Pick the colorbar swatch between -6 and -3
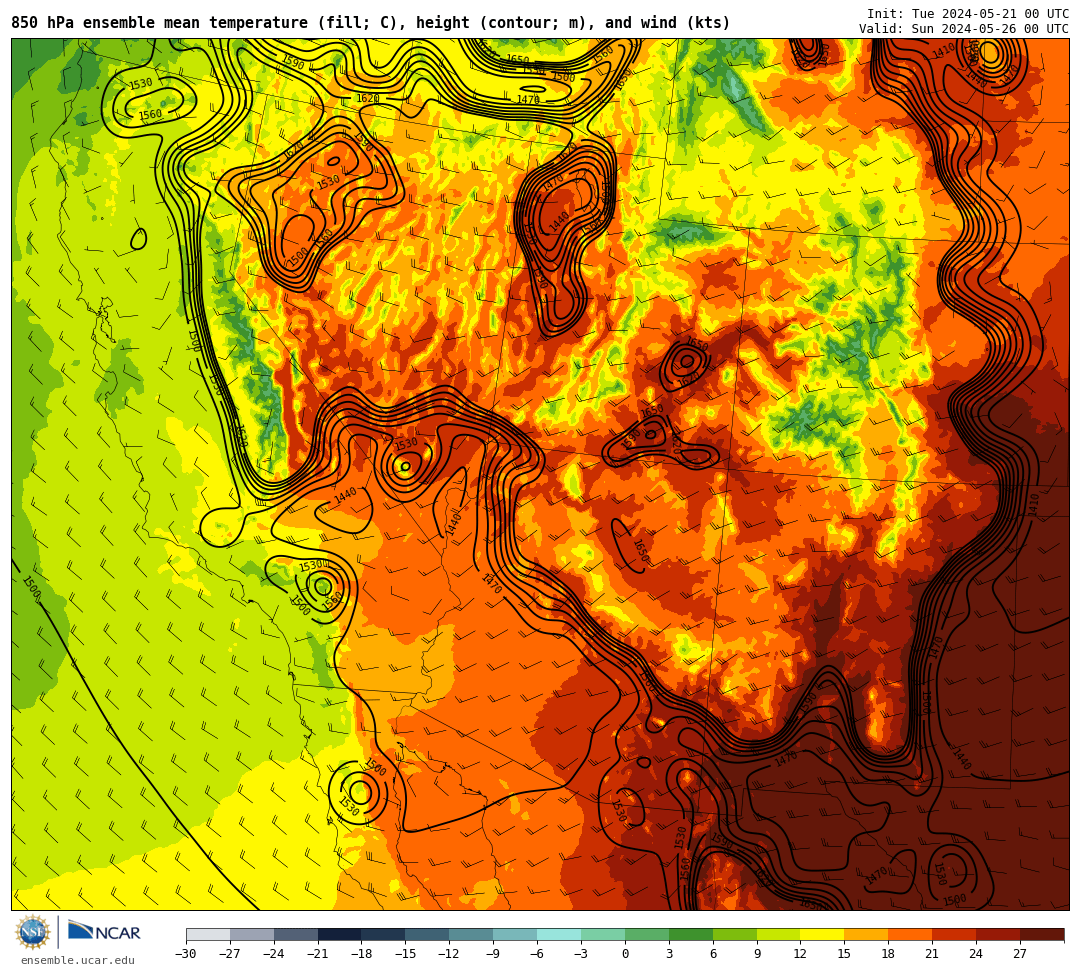Viewport: 1080px width, 973px height. (x=559, y=934)
